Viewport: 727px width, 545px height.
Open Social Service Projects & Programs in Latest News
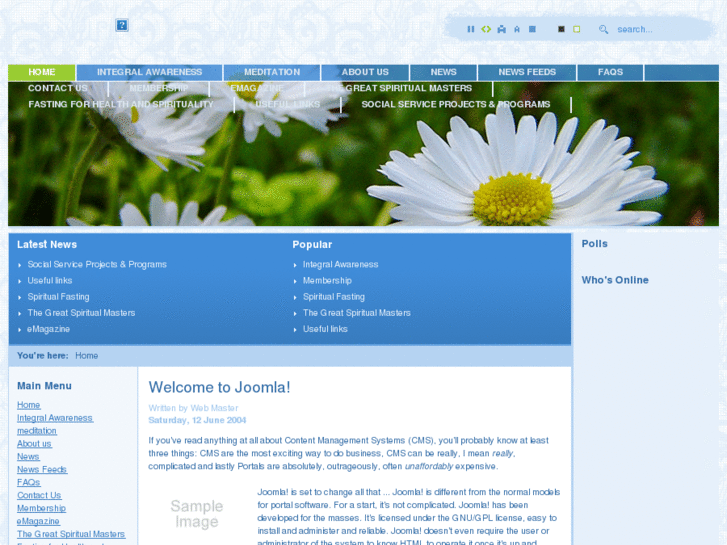click(x=97, y=264)
